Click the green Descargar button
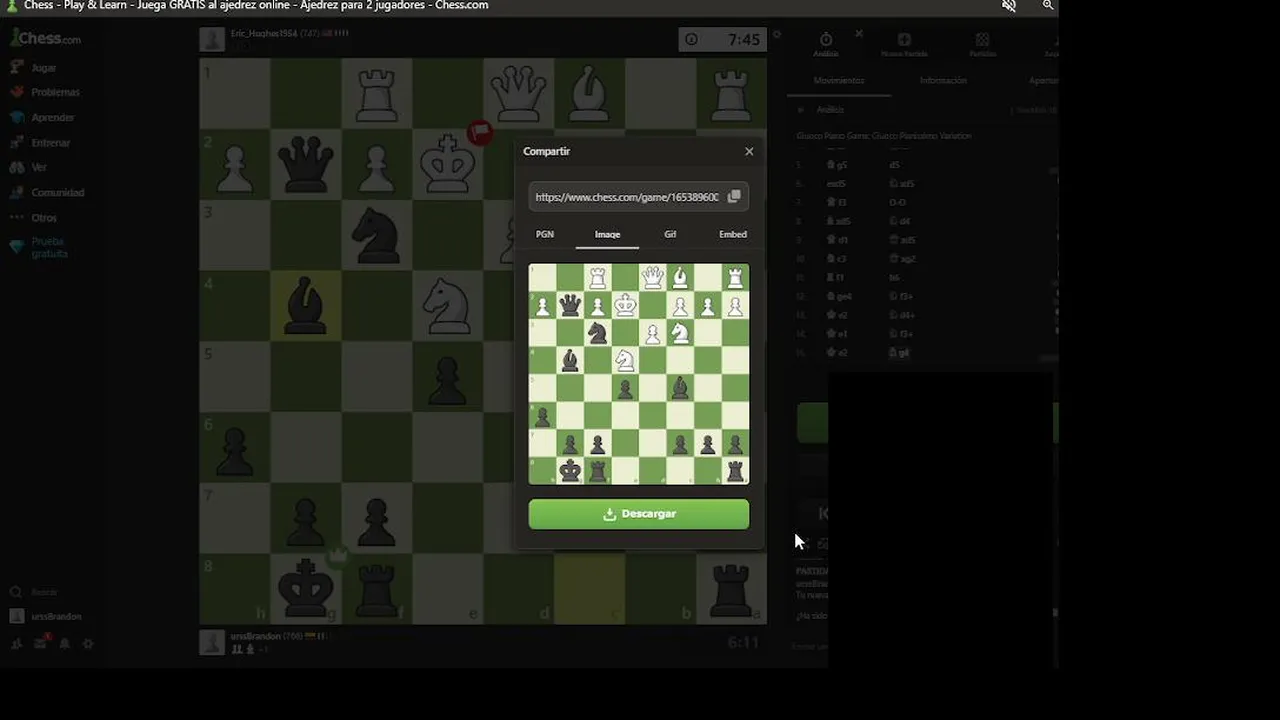 pyautogui.click(x=638, y=514)
